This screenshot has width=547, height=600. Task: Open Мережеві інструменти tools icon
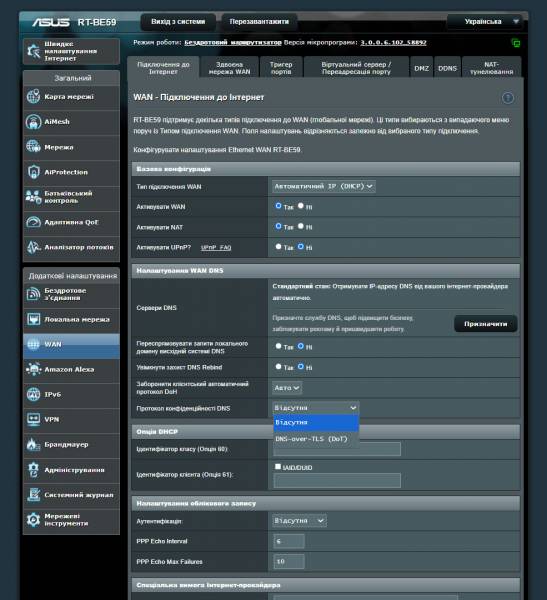coord(33,520)
